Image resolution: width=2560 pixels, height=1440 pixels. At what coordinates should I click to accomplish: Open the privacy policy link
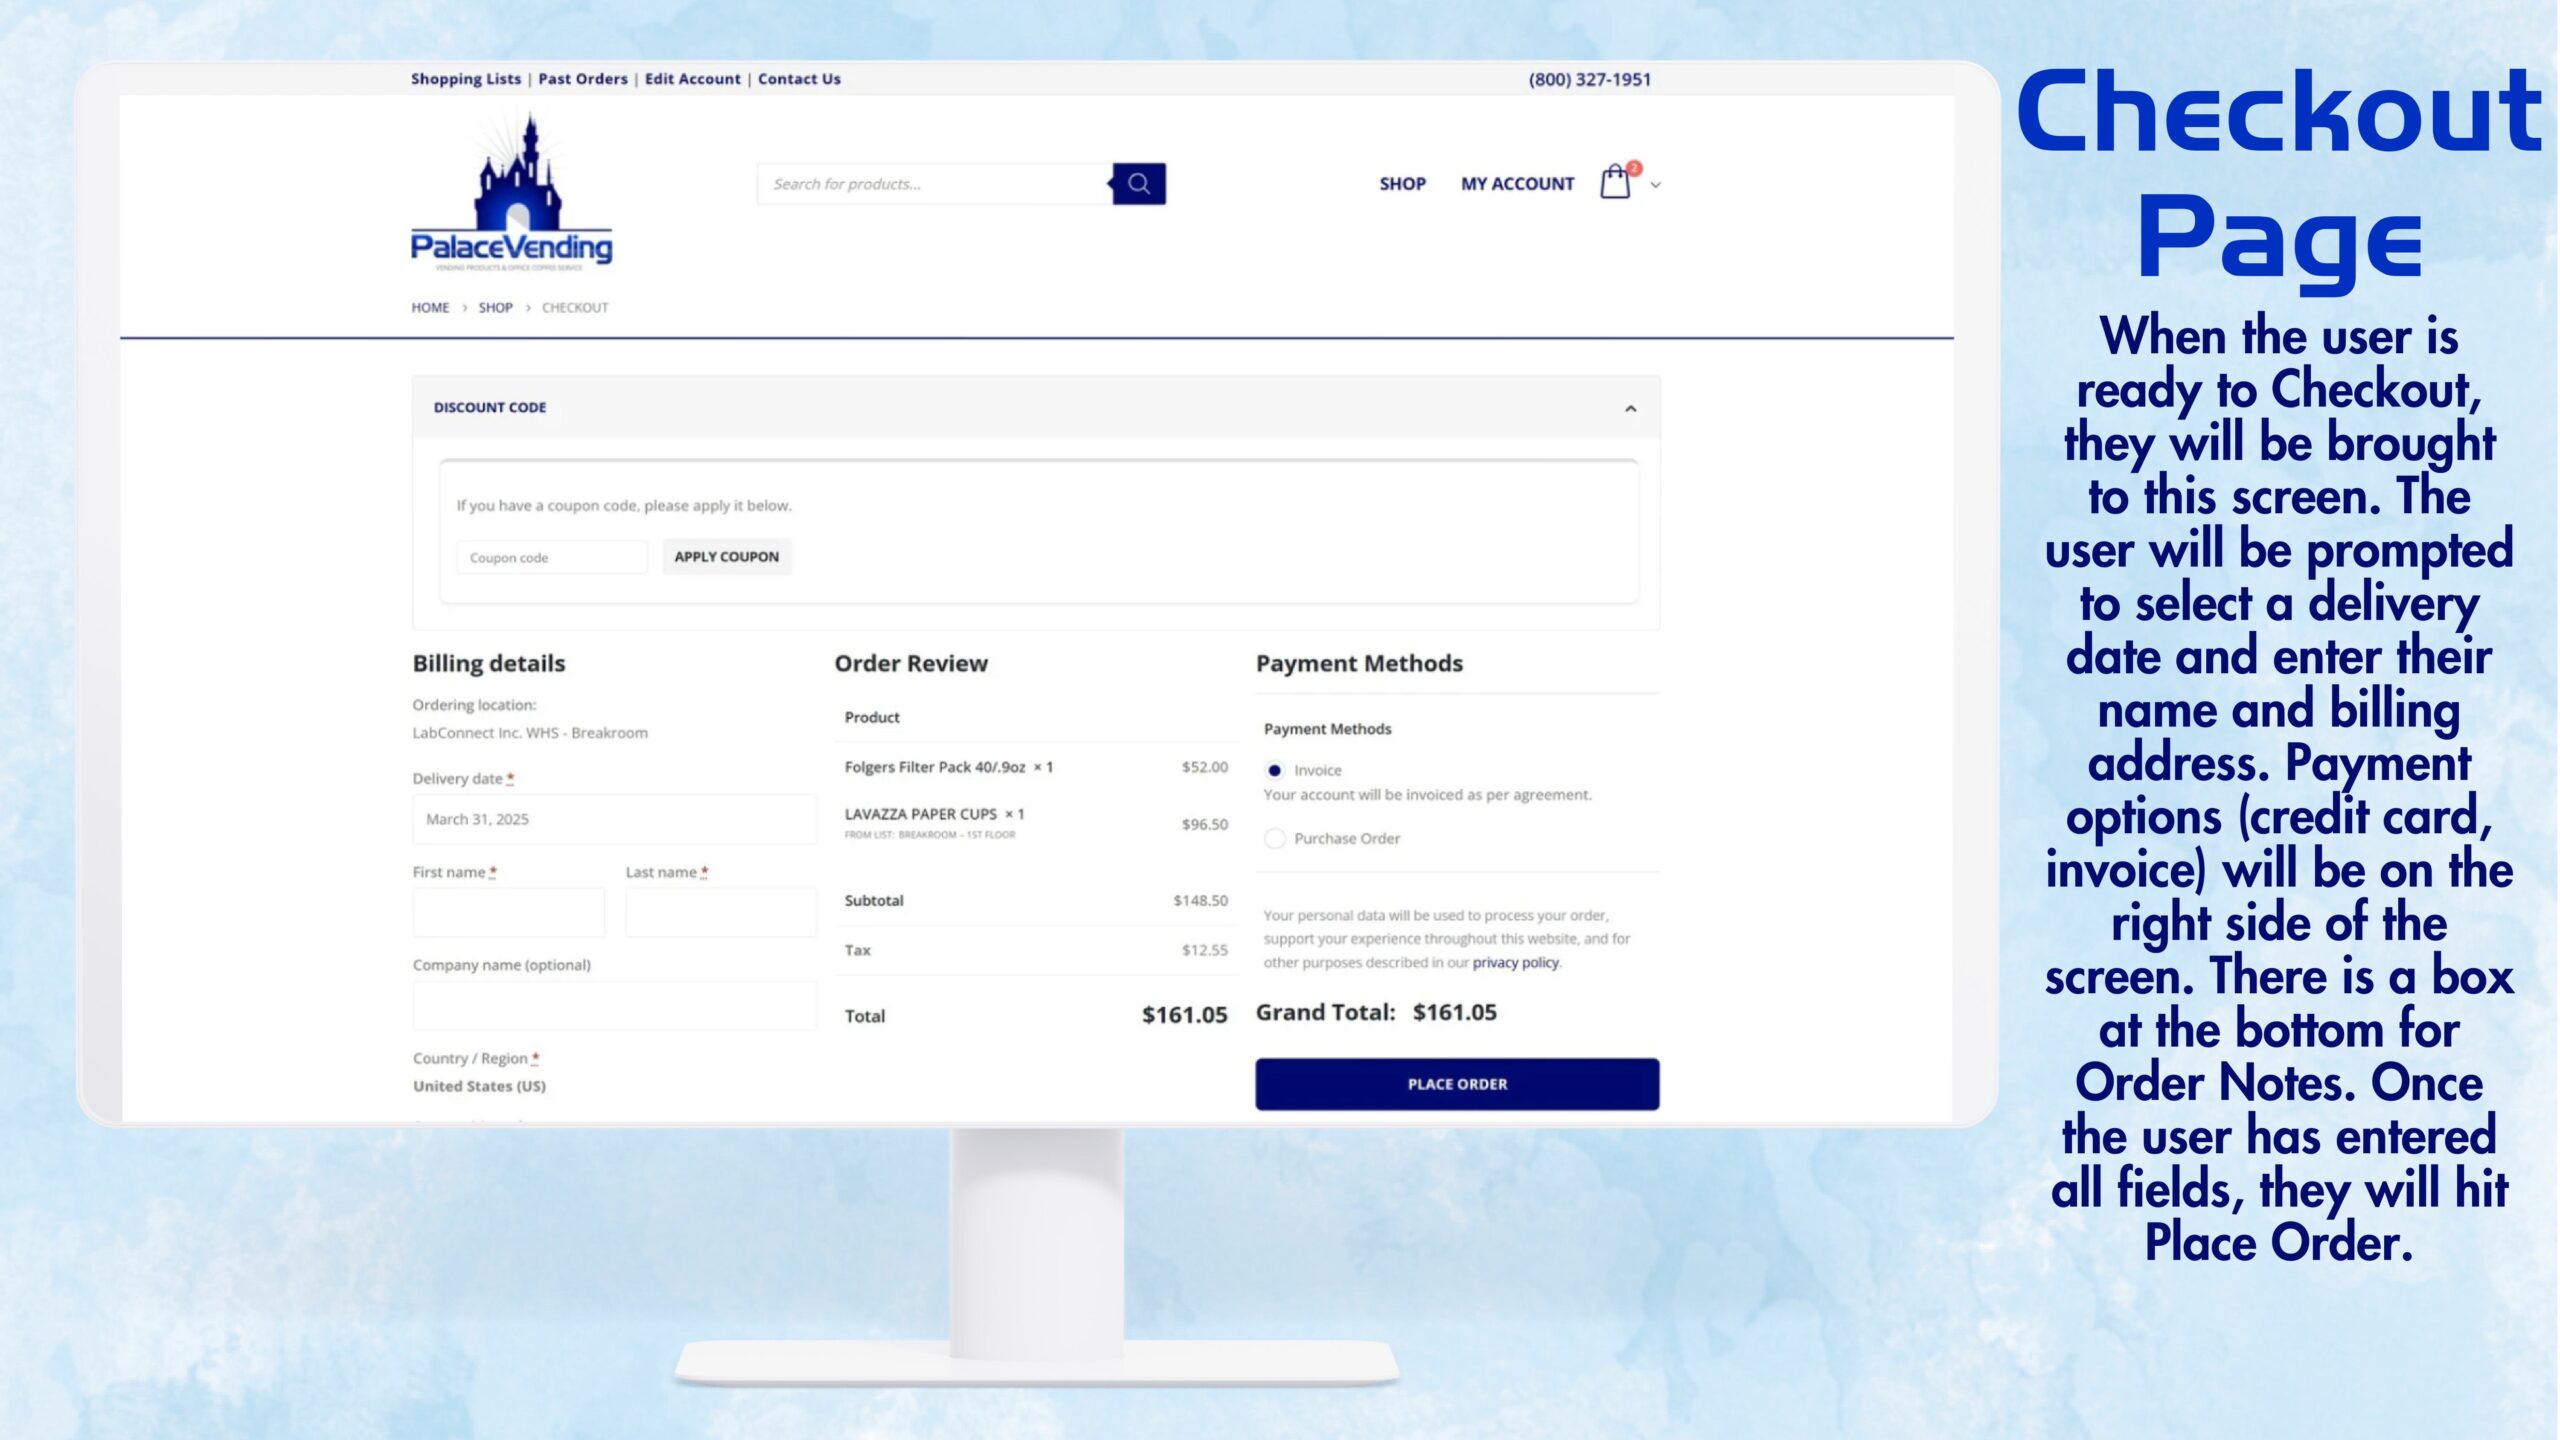[x=1515, y=962]
